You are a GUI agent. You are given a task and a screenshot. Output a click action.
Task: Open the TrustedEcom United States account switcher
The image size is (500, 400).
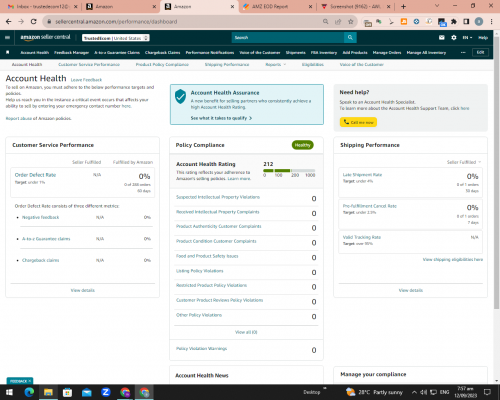[x=116, y=38]
